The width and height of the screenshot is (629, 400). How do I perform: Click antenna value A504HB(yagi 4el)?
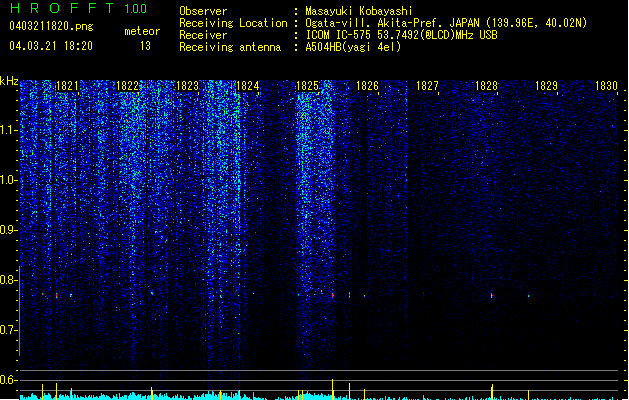pos(353,47)
